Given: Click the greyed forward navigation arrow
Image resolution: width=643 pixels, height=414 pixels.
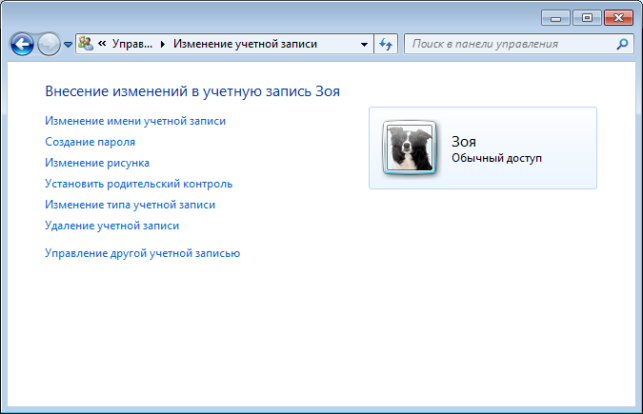Looking at the screenshot, I should (49, 44).
